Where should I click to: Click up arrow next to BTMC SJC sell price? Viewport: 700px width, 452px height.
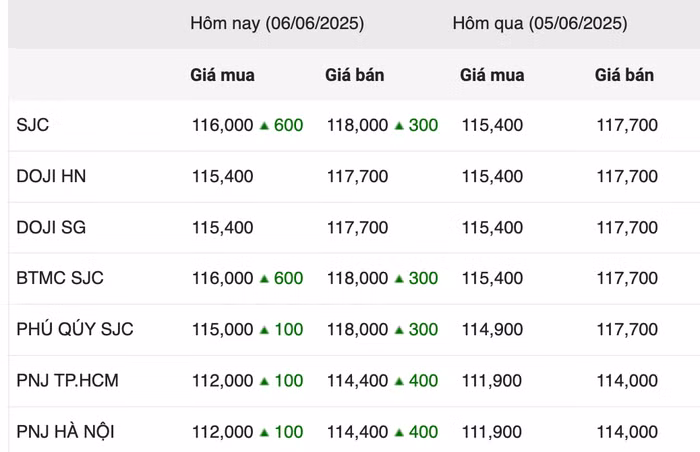[x=399, y=279]
